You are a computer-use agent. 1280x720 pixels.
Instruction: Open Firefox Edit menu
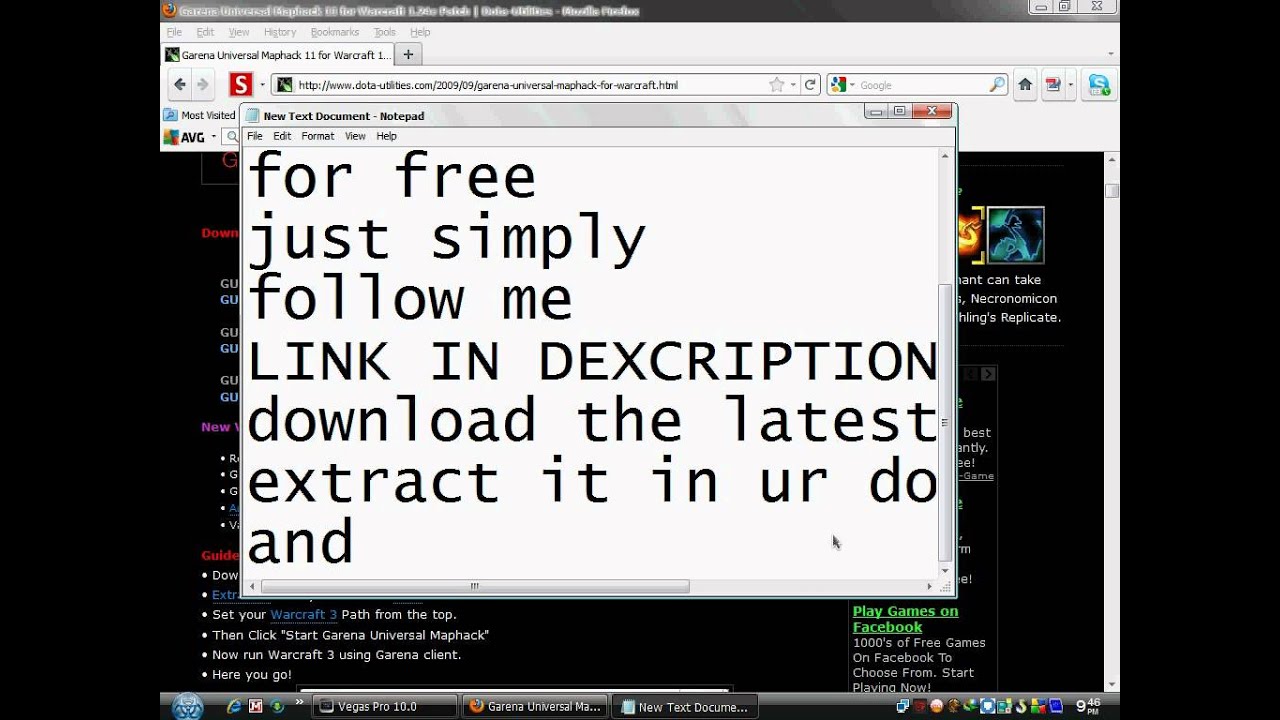205,32
